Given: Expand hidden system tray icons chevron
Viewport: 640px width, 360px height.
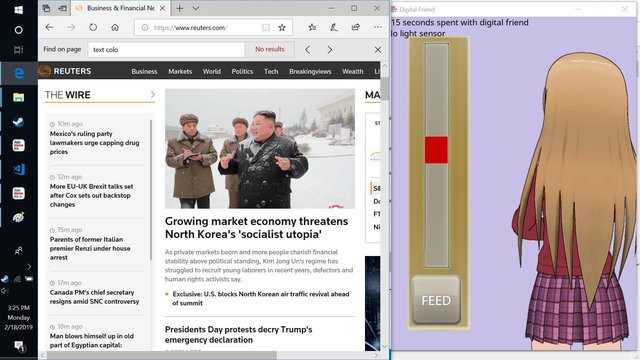Looking at the screenshot, I should point(29,267).
